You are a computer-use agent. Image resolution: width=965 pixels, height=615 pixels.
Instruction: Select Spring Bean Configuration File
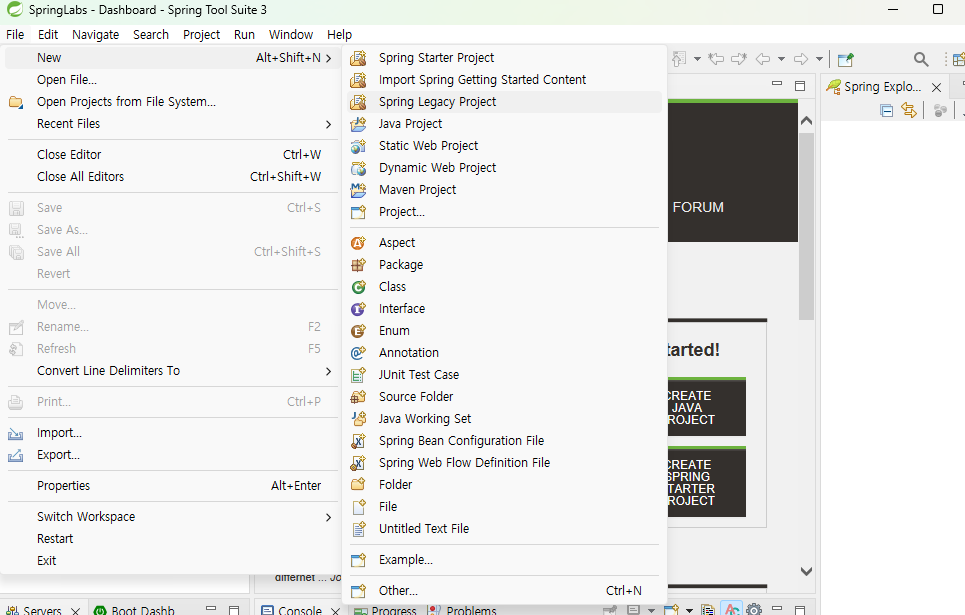[504, 441]
